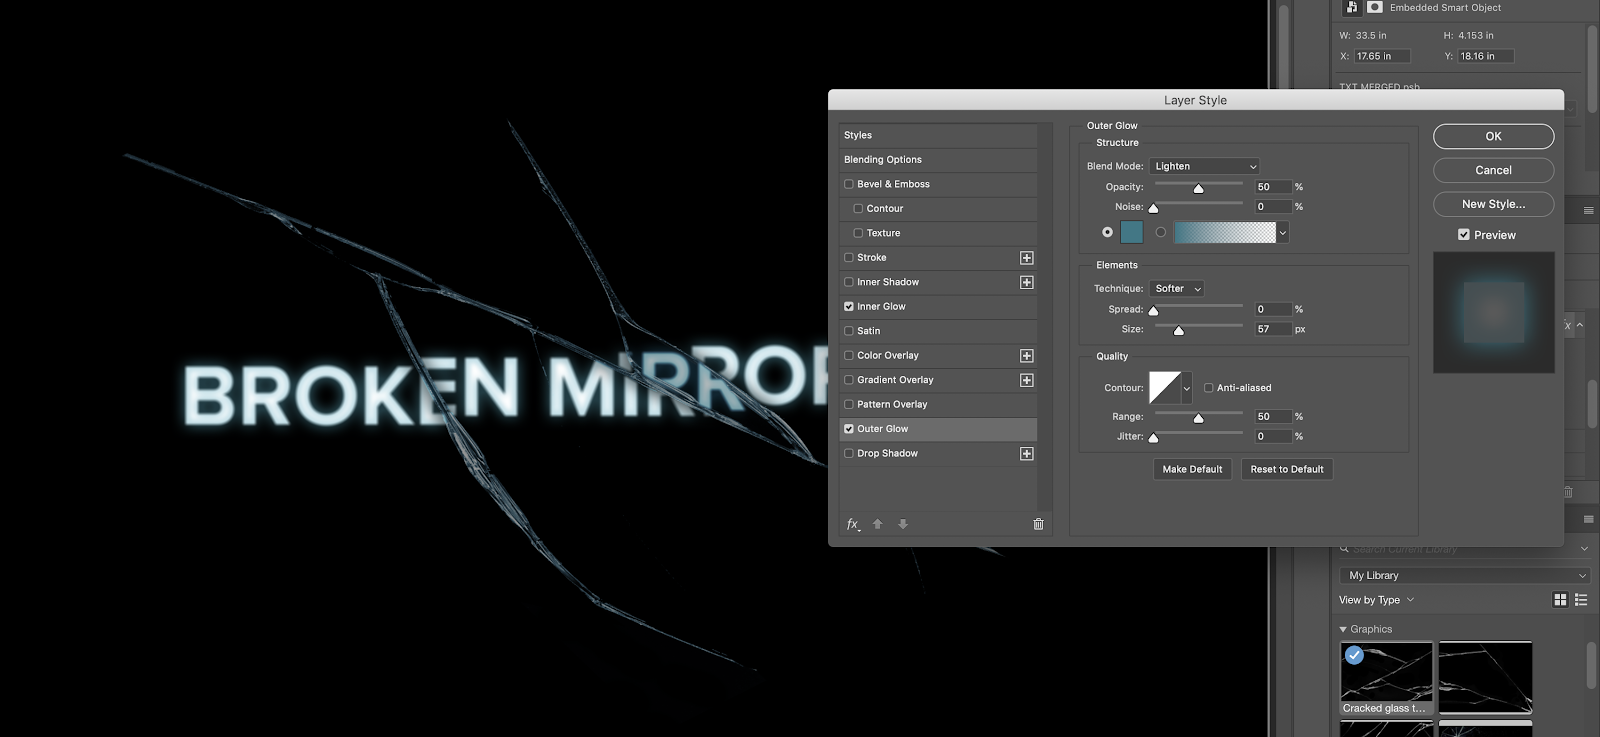Click the Contour curve thumbnail

(x=1165, y=388)
